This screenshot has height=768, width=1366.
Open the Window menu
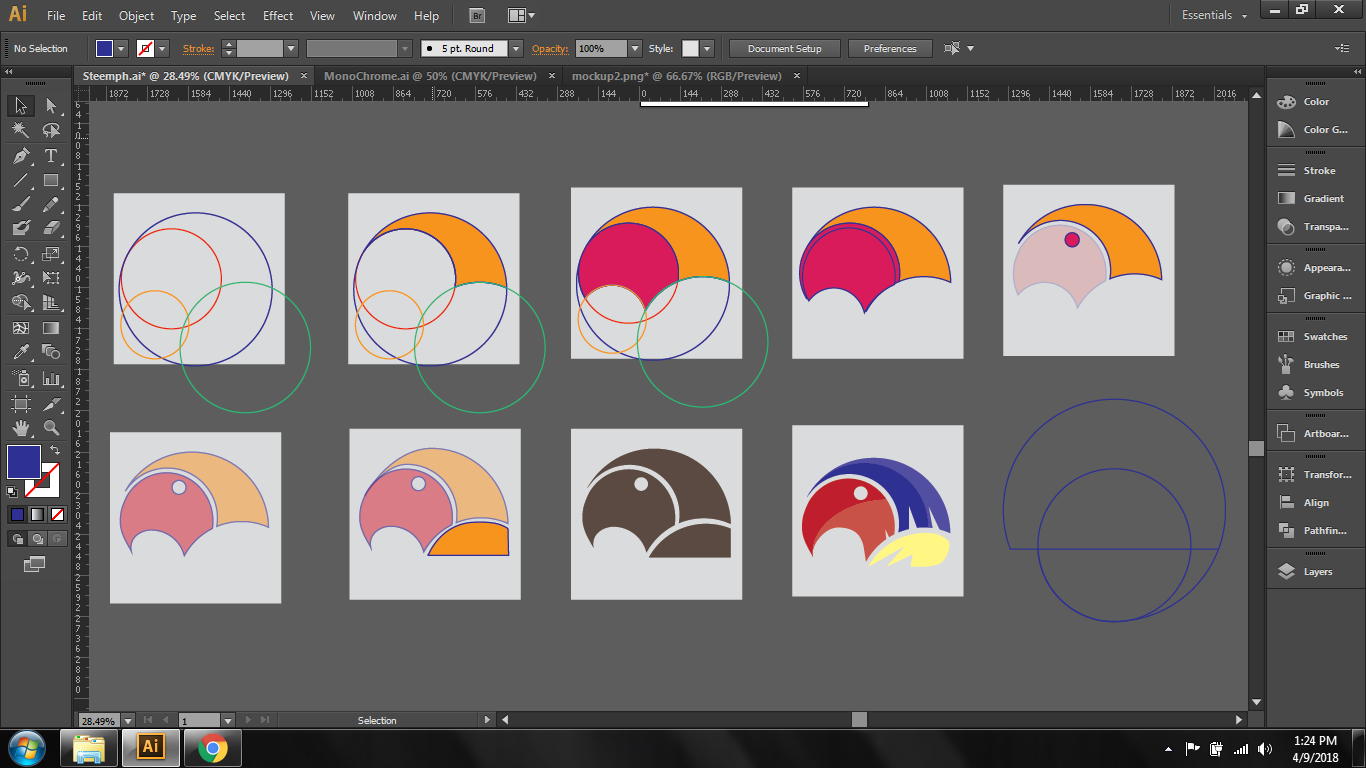coord(375,16)
